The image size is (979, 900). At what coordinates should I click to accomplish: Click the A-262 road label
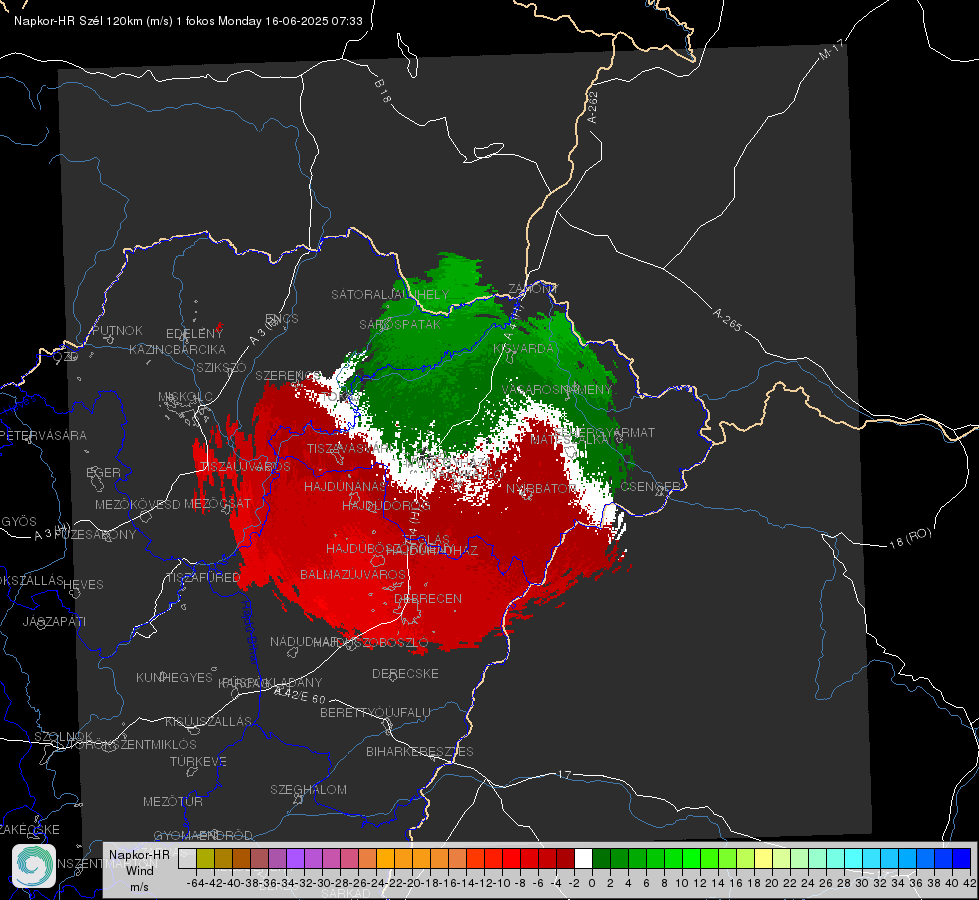click(593, 107)
